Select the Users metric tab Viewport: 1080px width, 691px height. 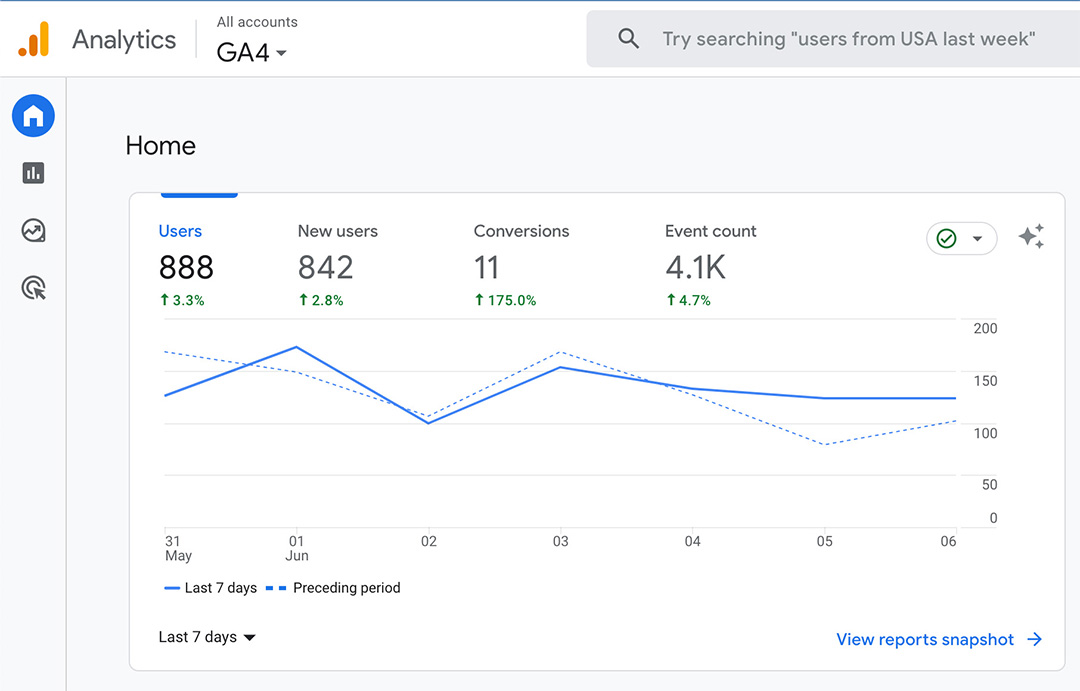[186, 250]
